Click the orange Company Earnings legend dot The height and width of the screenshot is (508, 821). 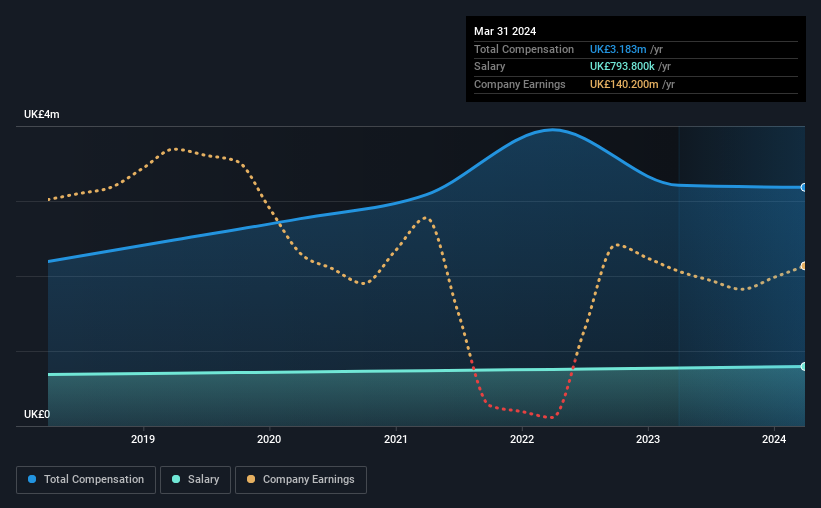[251, 479]
